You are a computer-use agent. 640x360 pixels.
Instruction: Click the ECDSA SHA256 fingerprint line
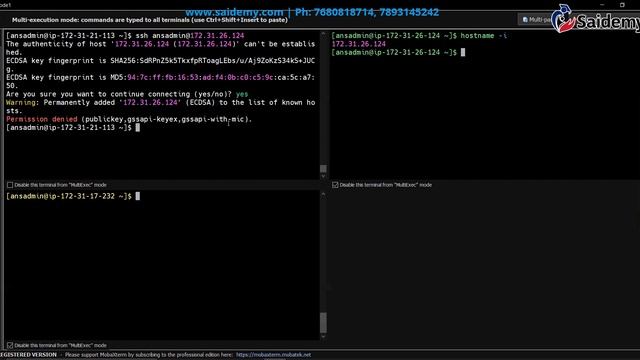point(160,61)
